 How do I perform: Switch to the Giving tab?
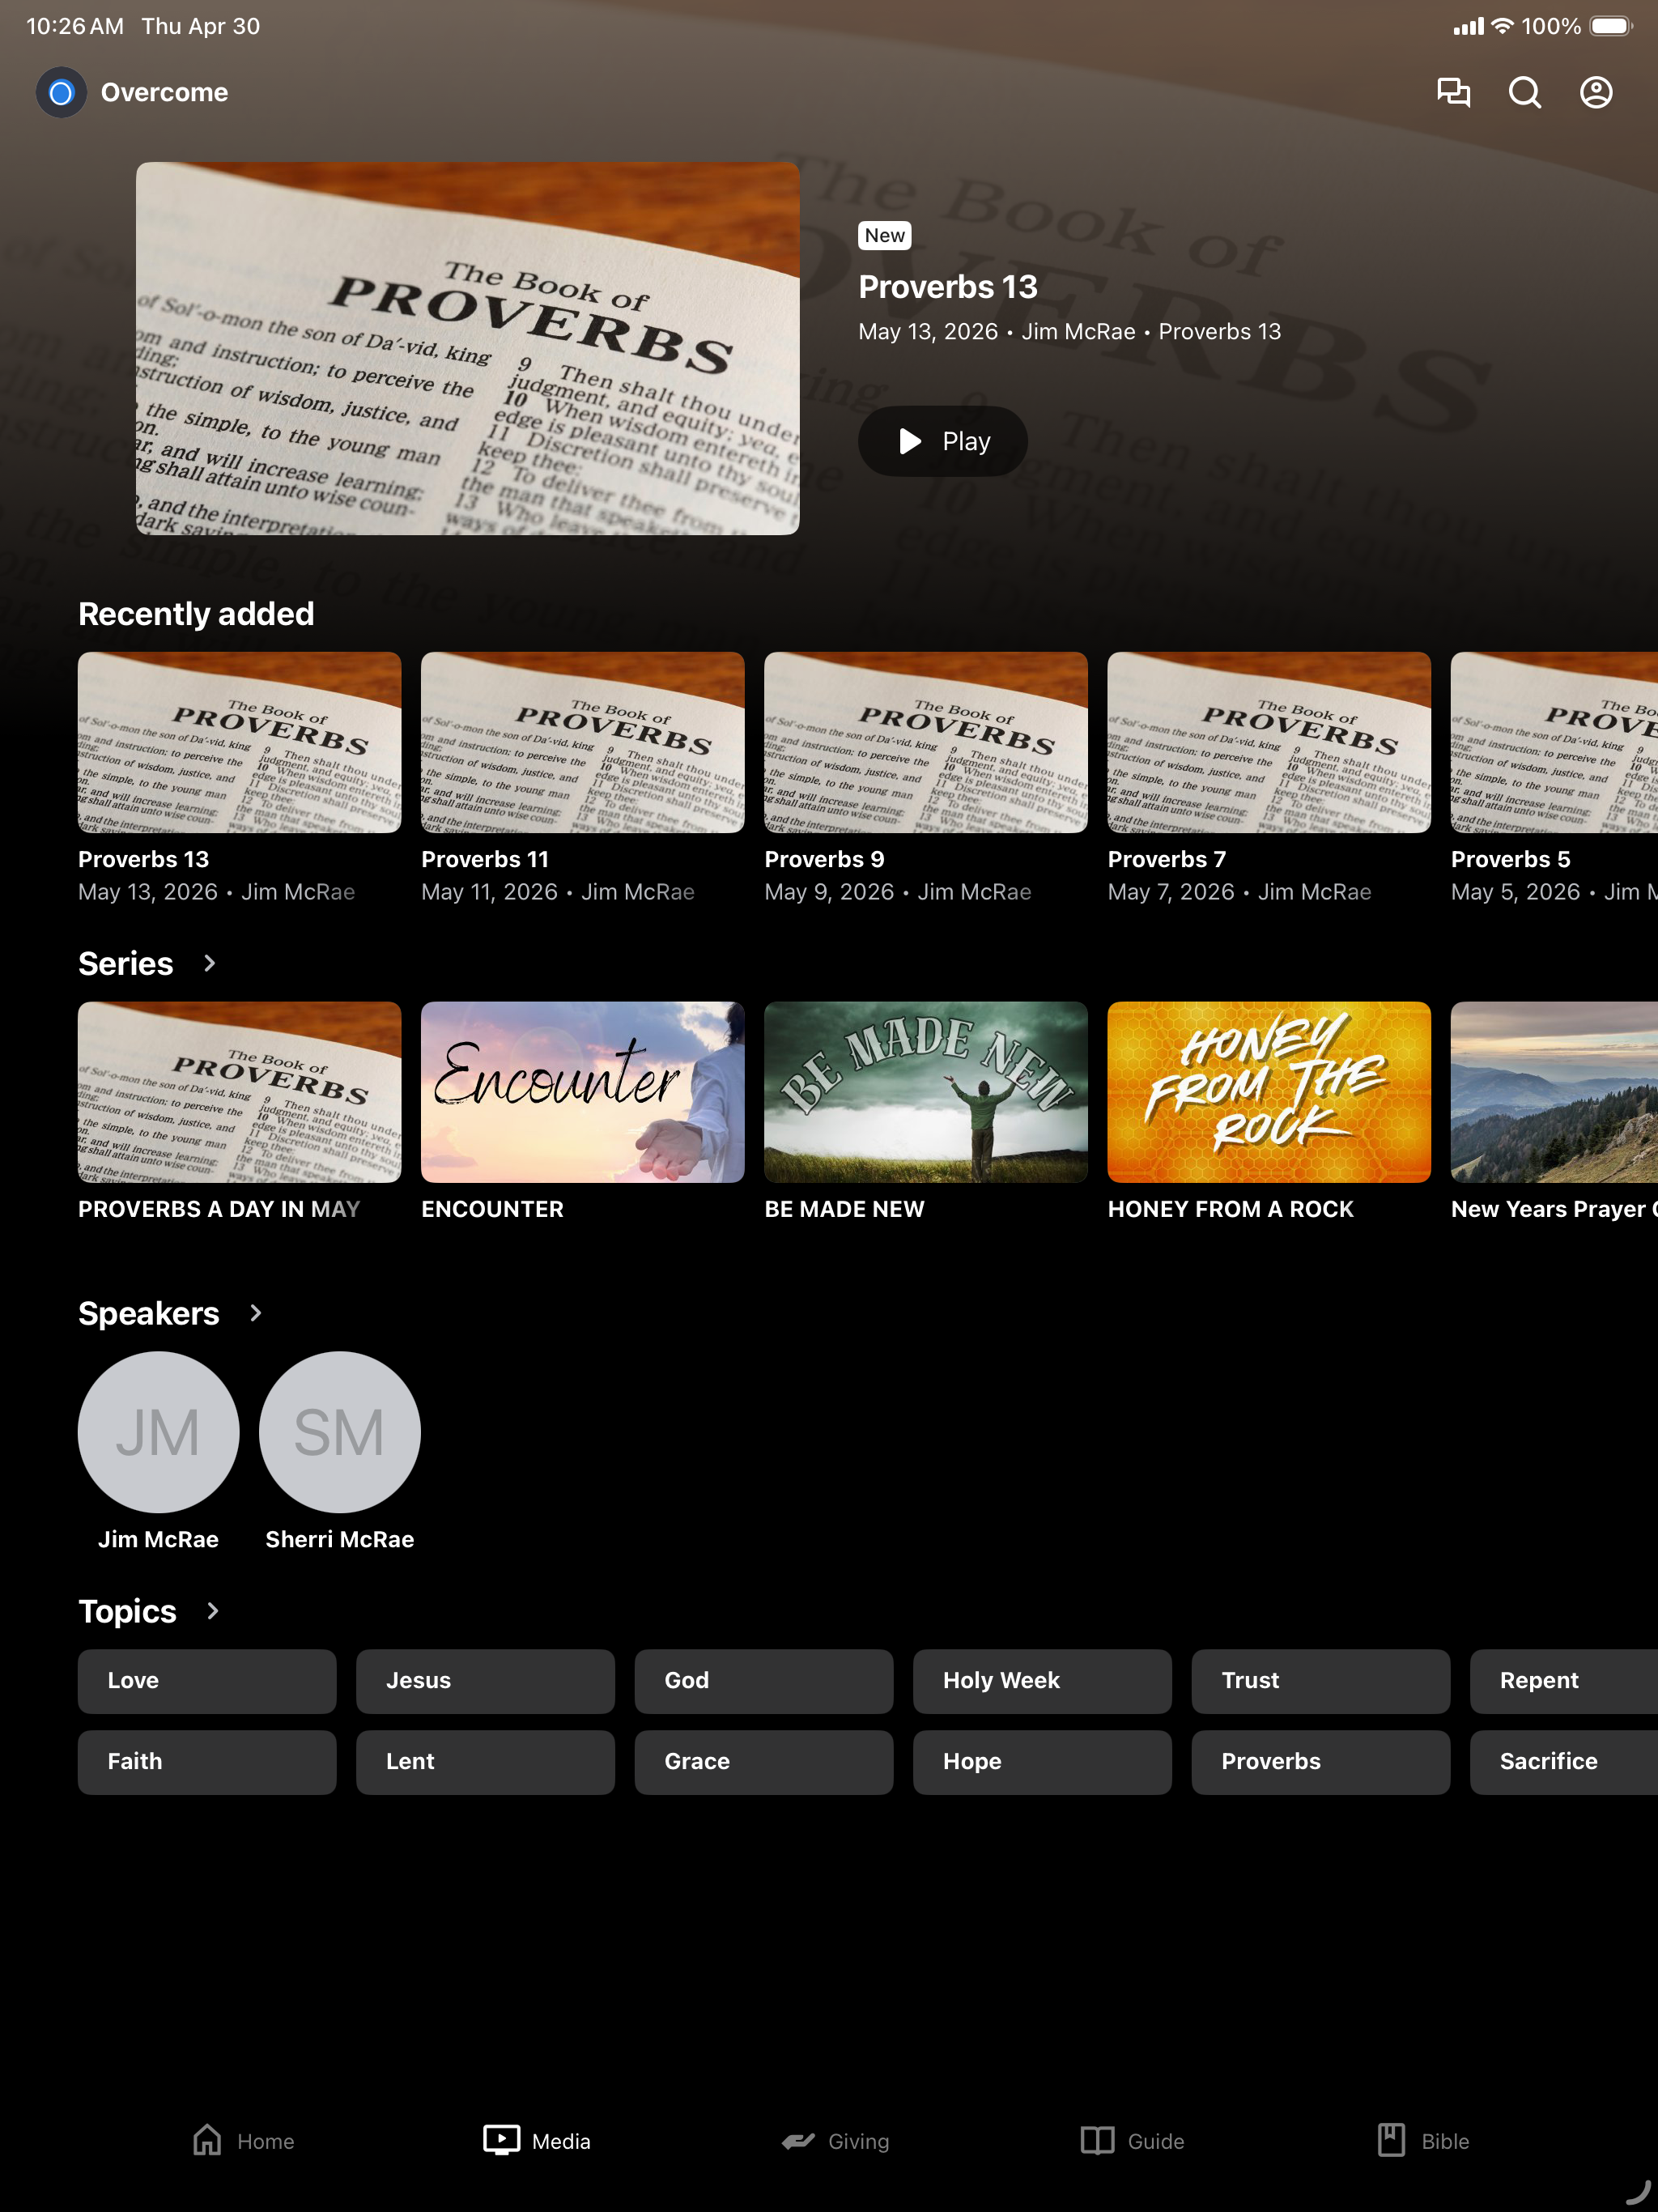tap(835, 2141)
